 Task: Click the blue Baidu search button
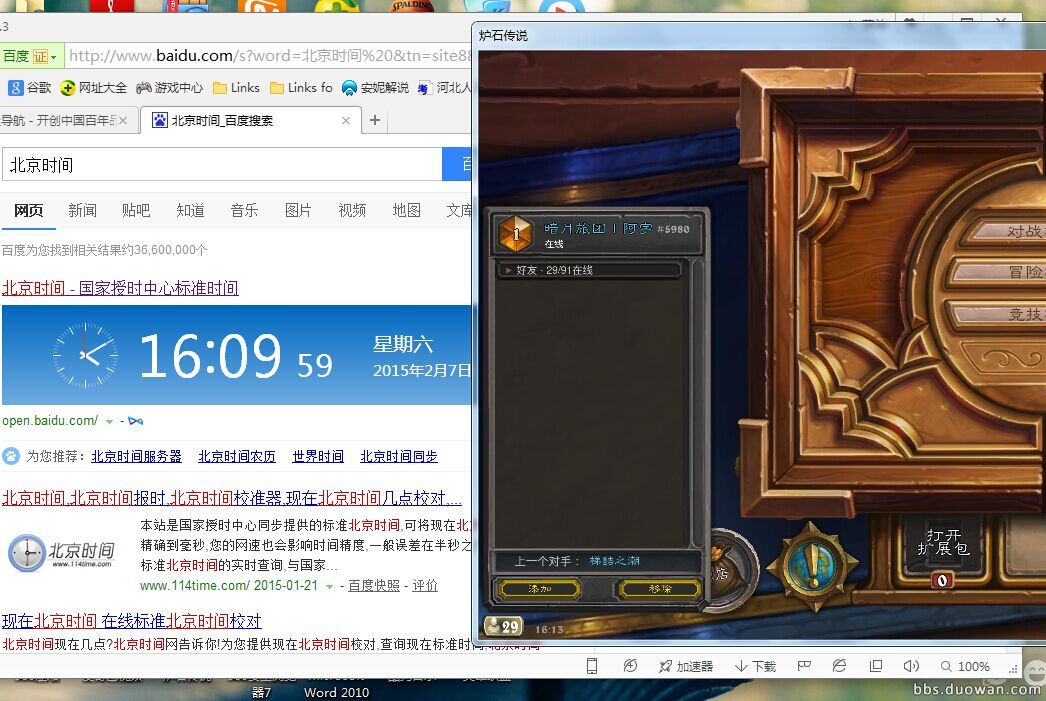[x=457, y=164]
